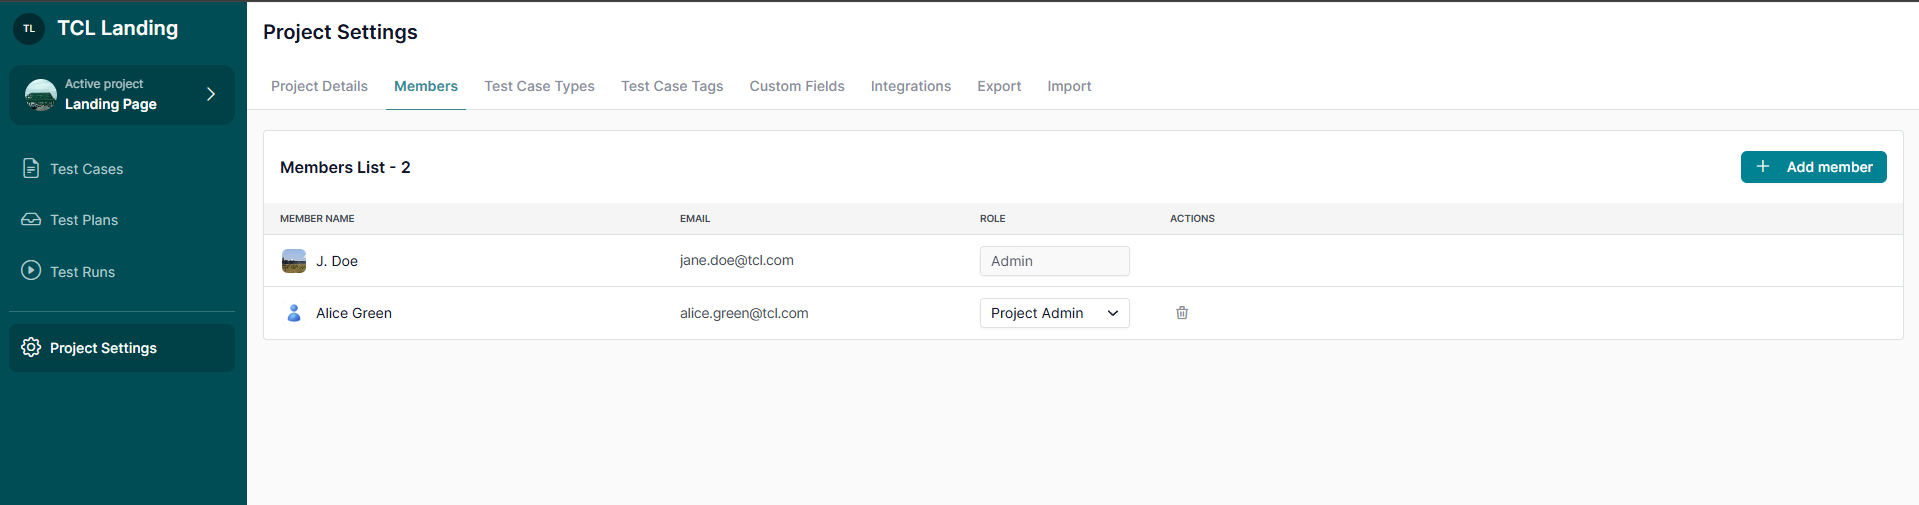Click the TL organization avatar icon
Screen dimensions: 1919x505
pyautogui.click(x=29, y=29)
